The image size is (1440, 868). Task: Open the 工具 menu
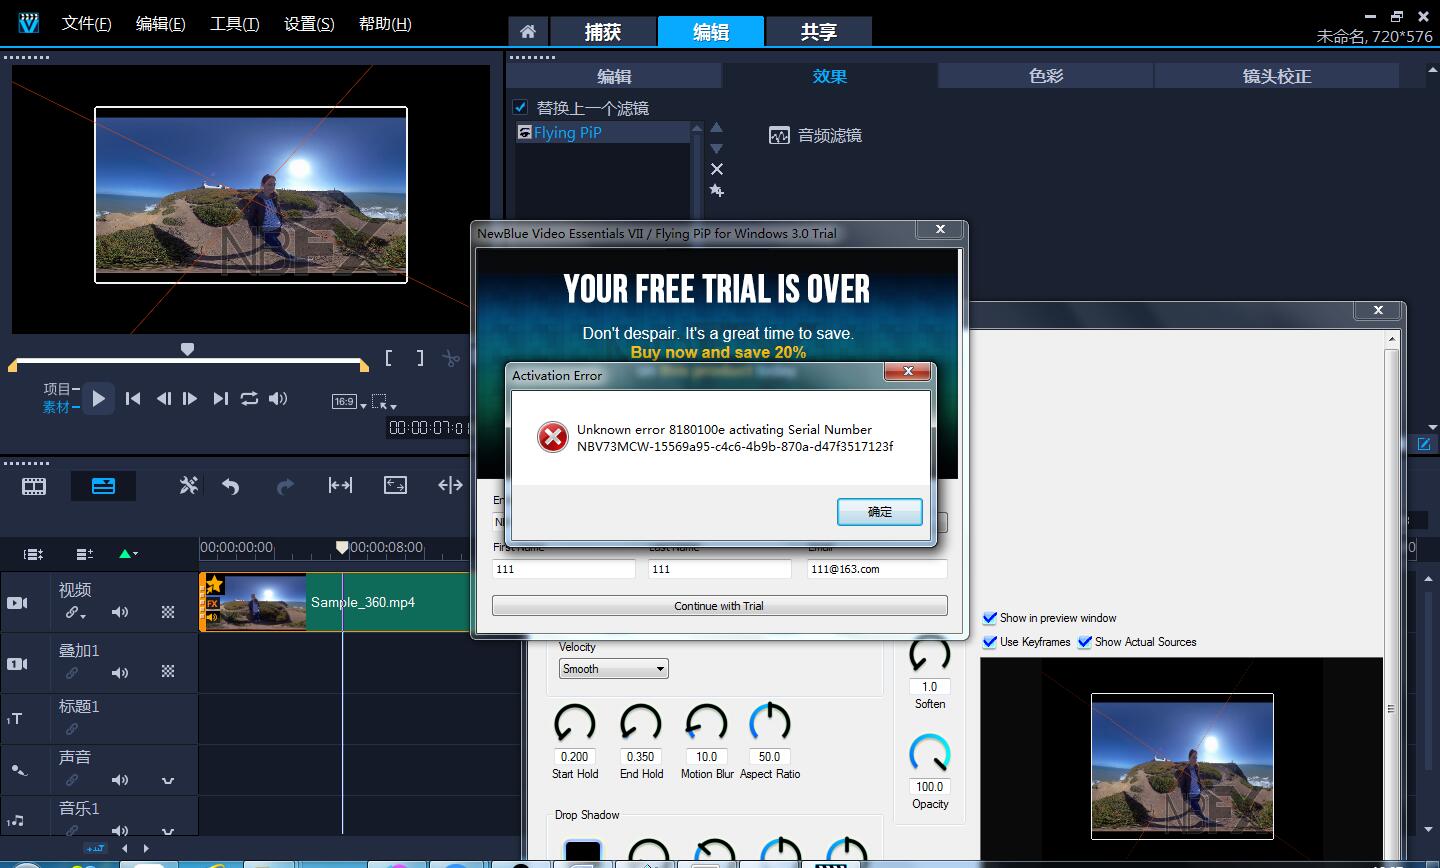[235, 23]
